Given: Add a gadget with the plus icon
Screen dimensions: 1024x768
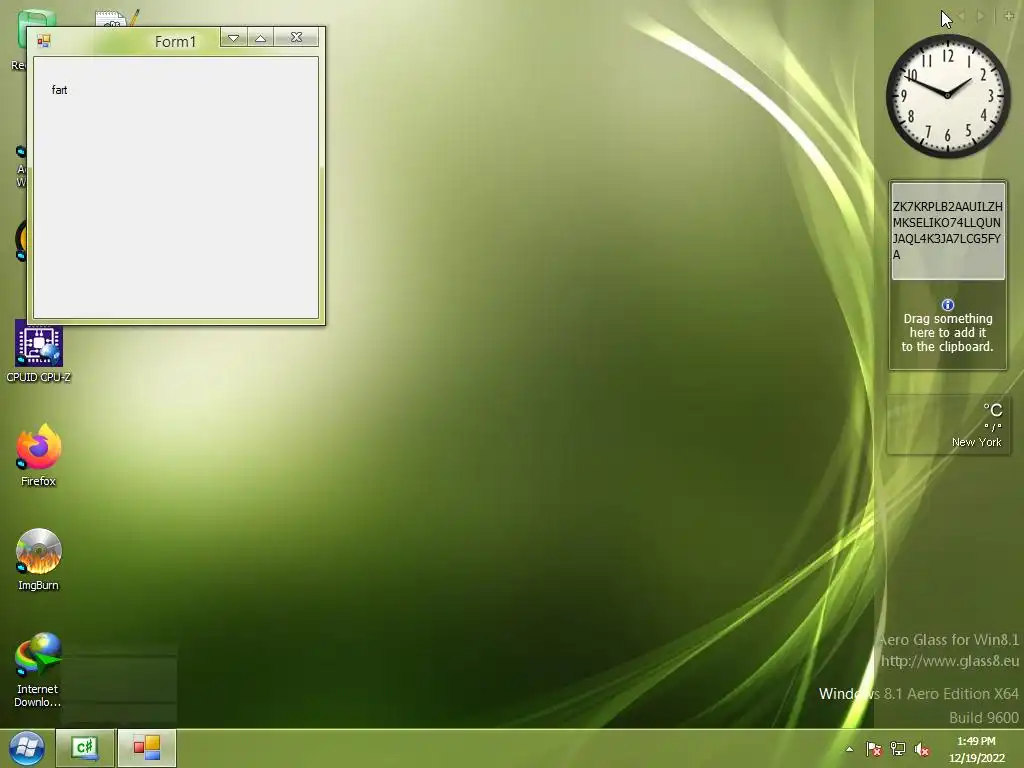Looking at the screenshot, I should tap(1009, 16).
